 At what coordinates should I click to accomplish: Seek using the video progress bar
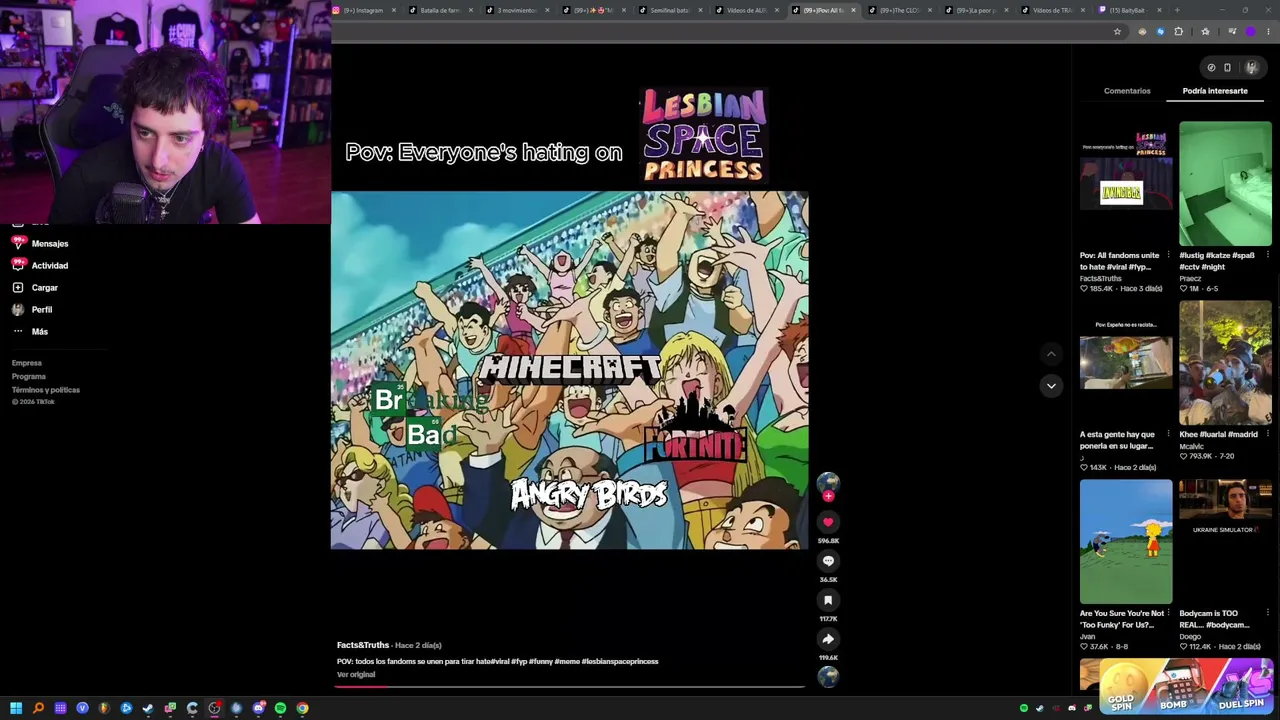570,687
